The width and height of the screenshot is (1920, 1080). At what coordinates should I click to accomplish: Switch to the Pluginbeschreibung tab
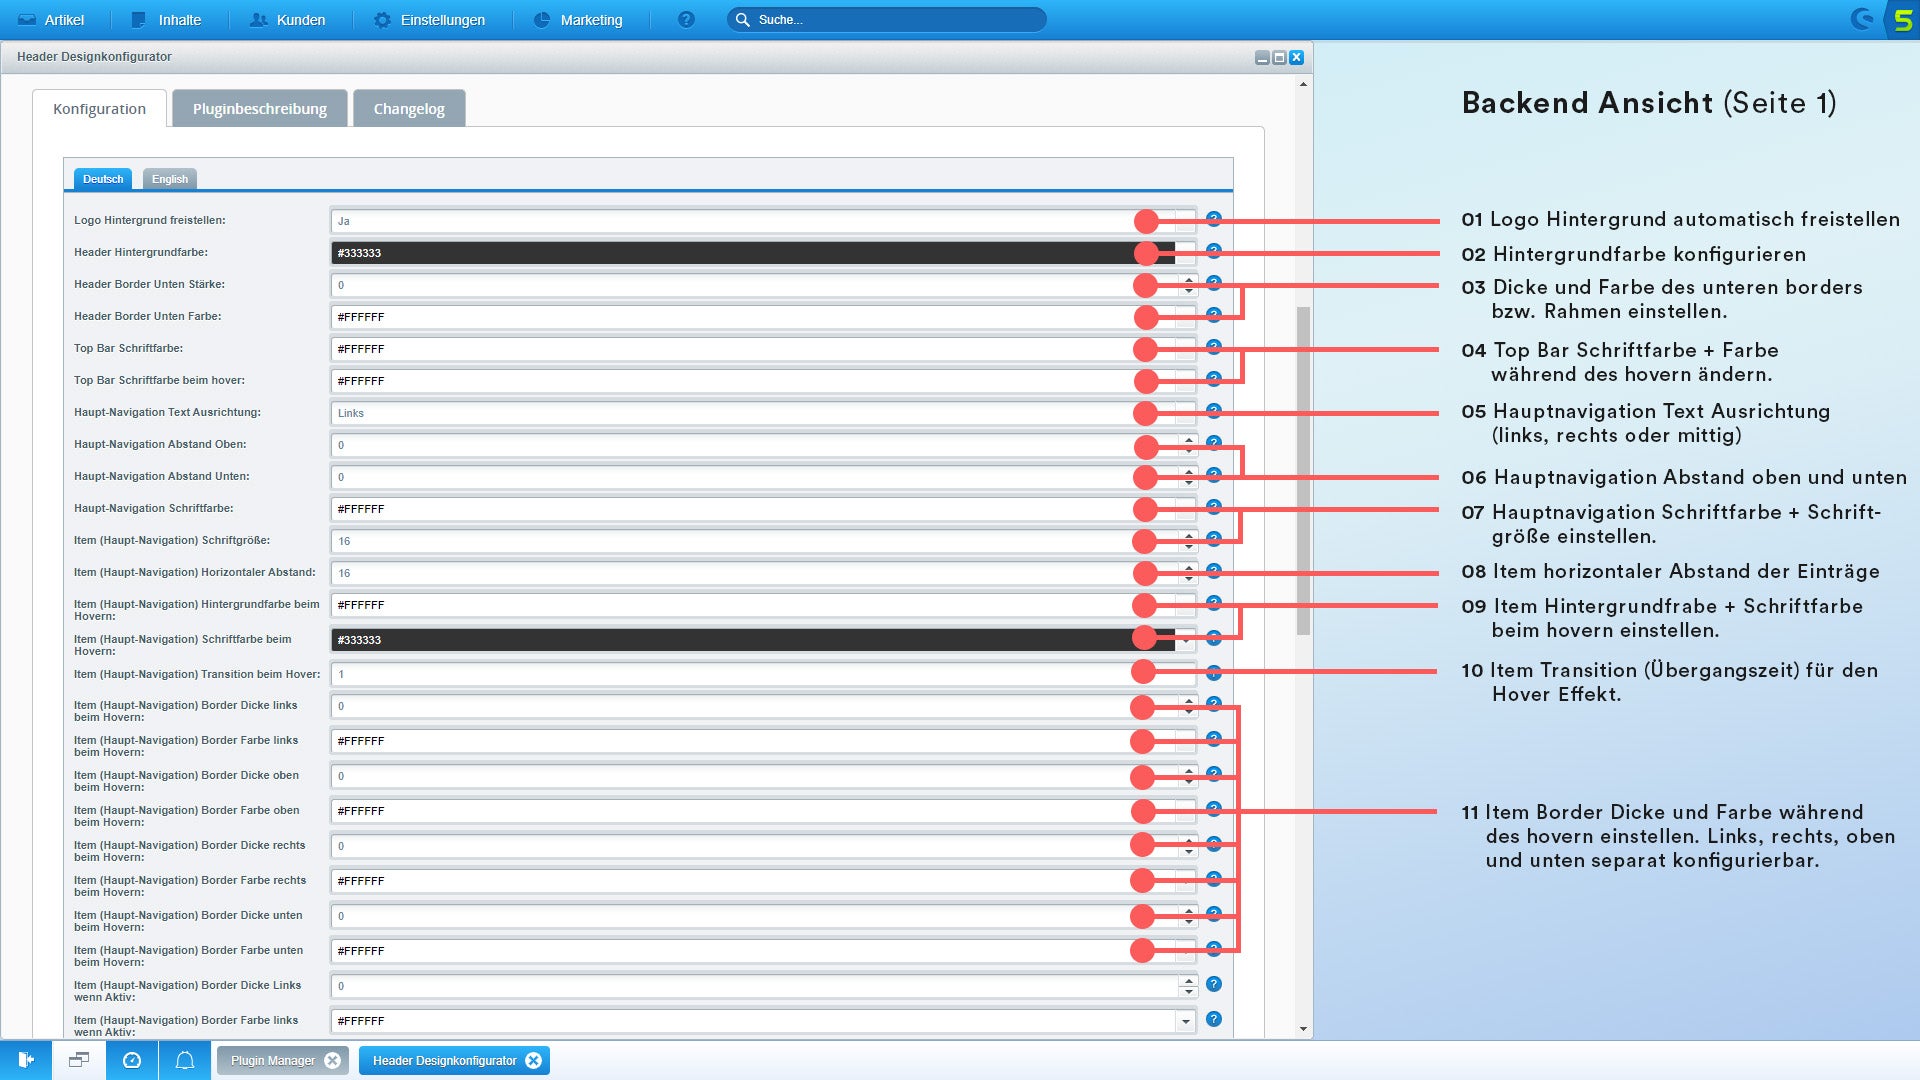pyautogui.click(x=260, y=108)
